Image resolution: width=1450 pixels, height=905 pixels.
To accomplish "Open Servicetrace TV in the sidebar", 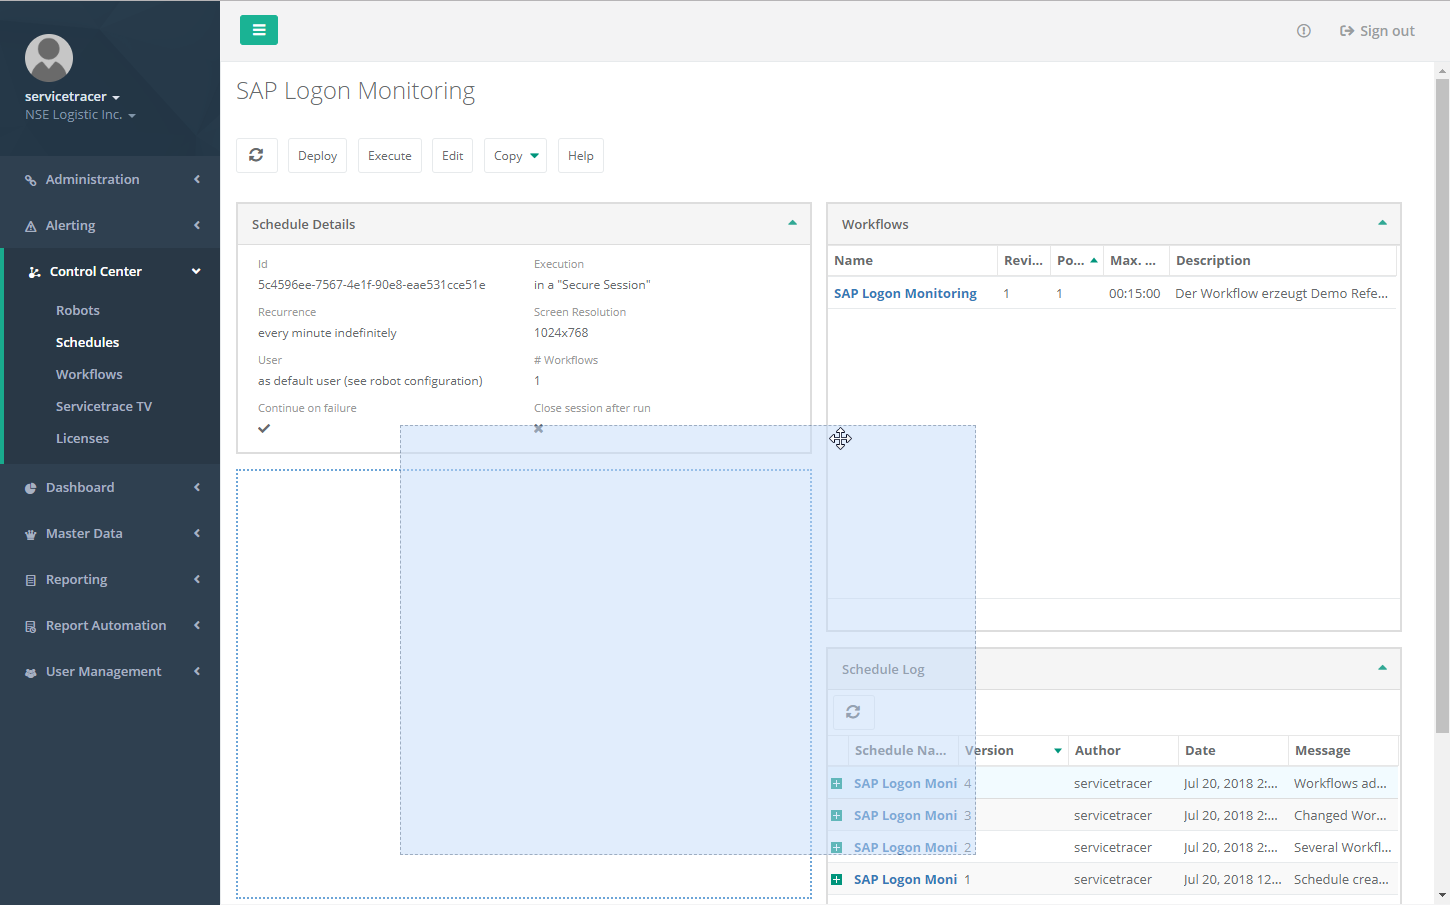I will pos(104,406).
